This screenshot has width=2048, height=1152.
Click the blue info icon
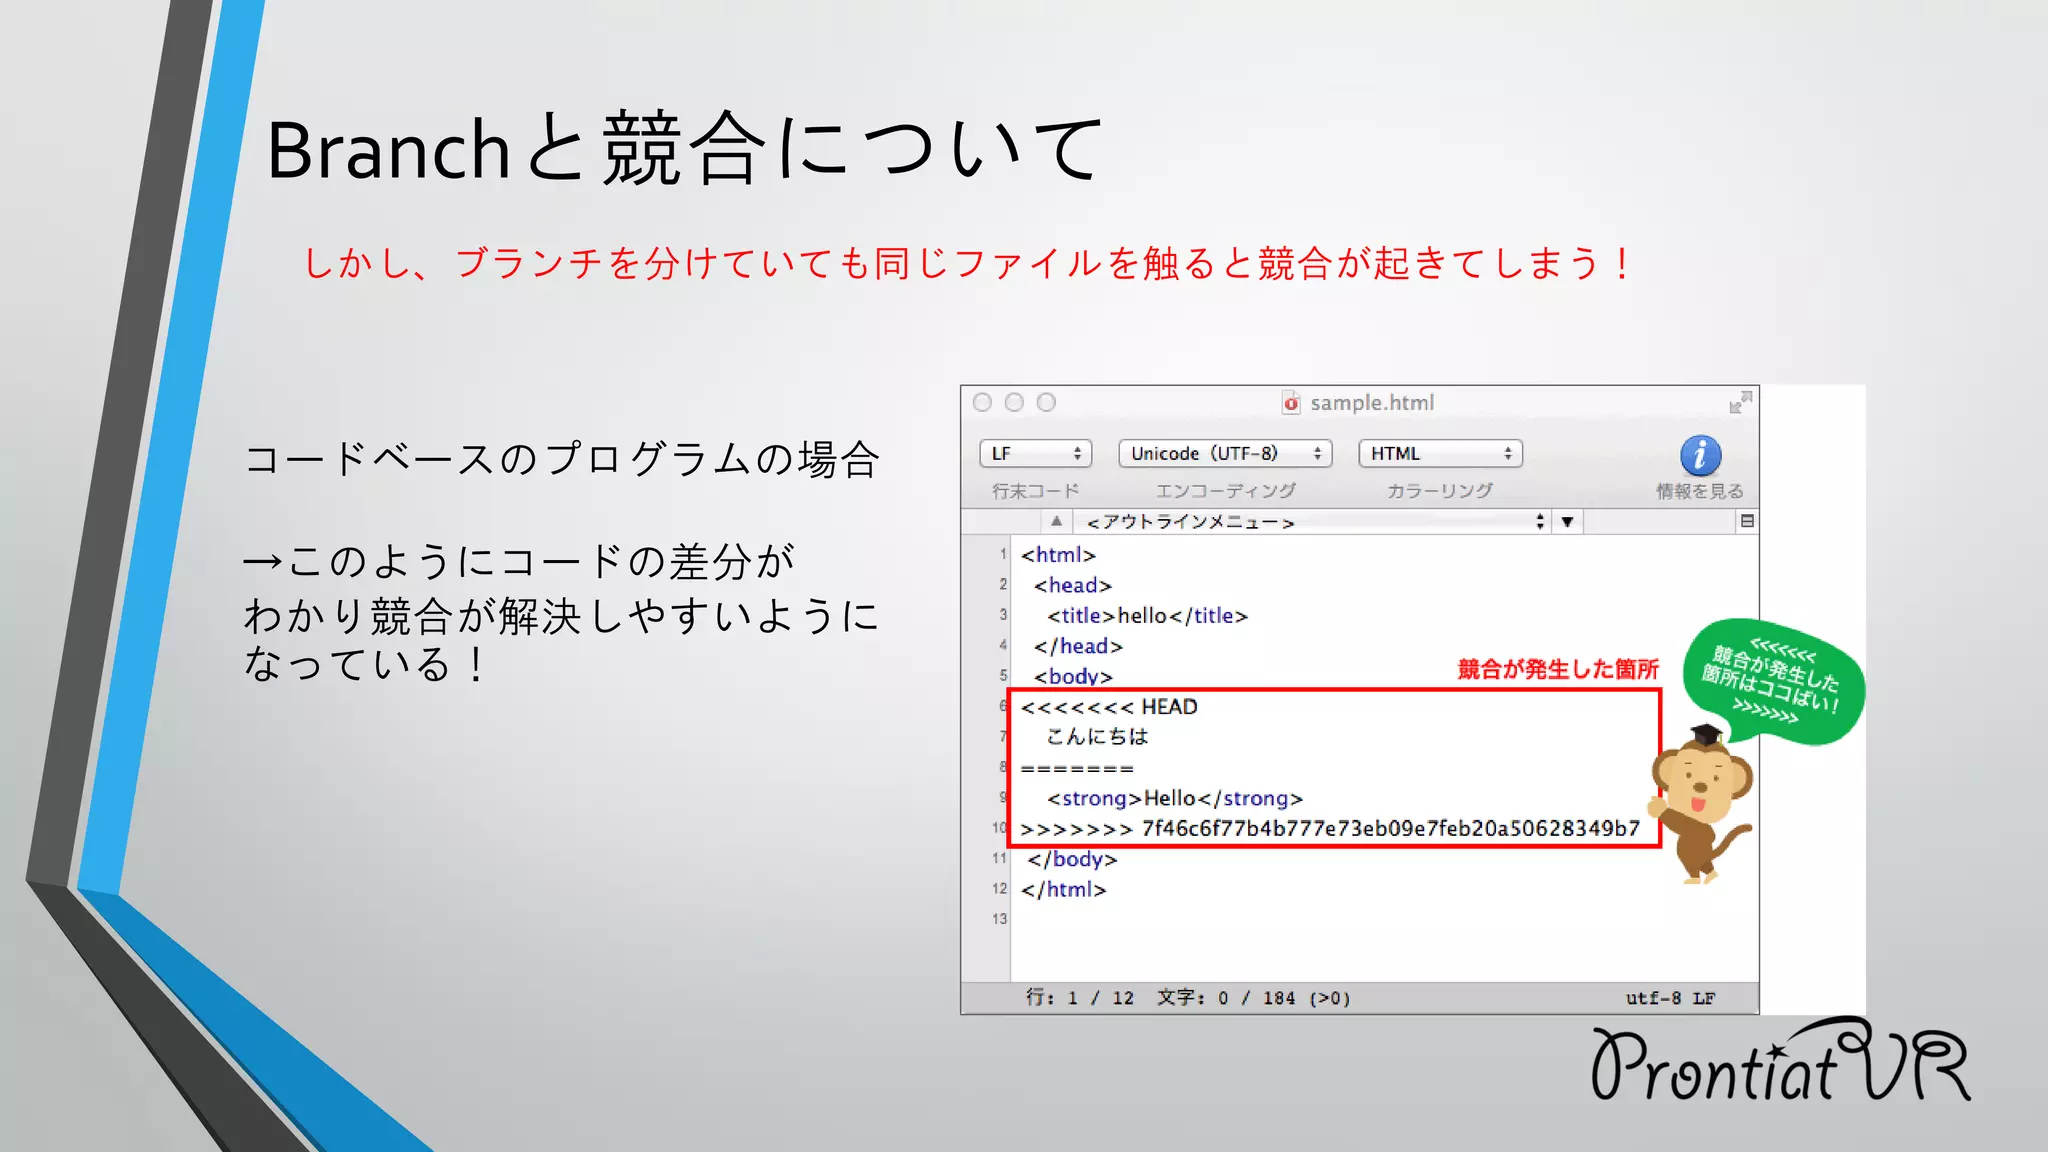pos(1700,455)
